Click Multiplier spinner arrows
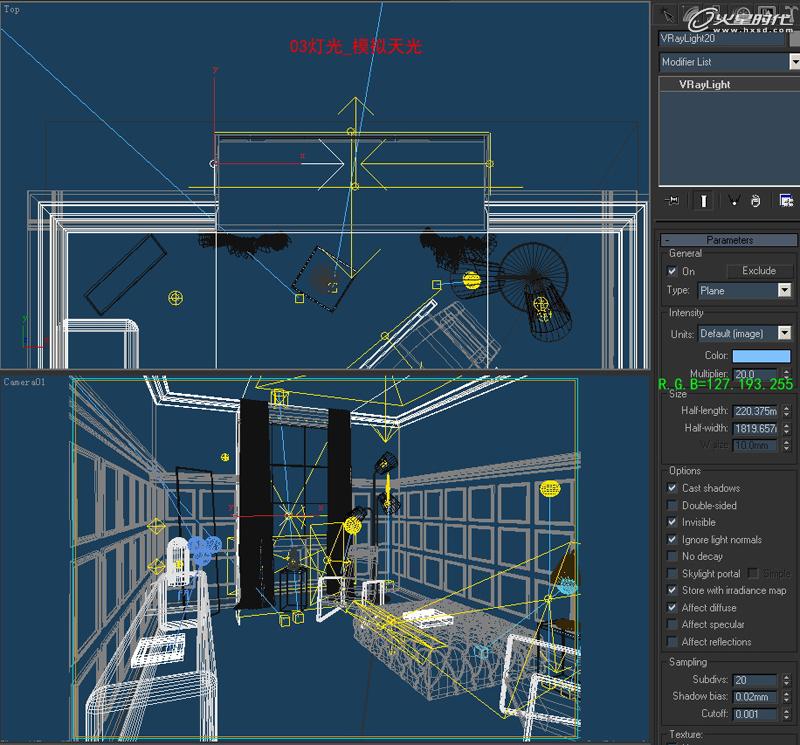This screenshot has height=745, width=800. (x=786, y=374)
